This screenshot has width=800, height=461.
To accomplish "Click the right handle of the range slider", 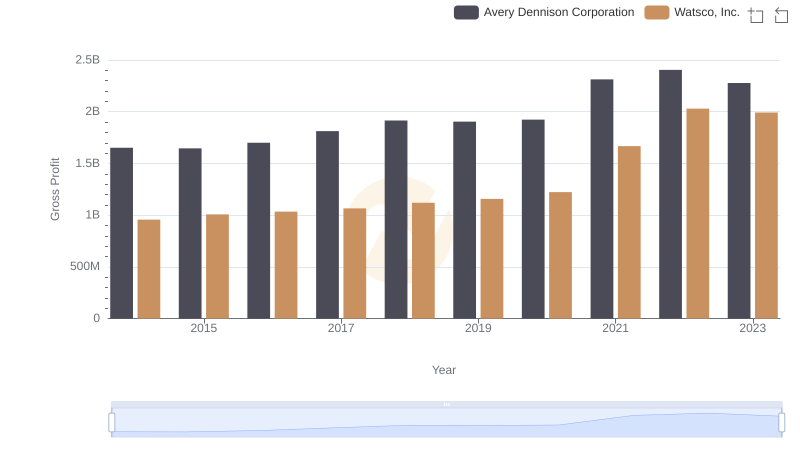I will [781, 422].
